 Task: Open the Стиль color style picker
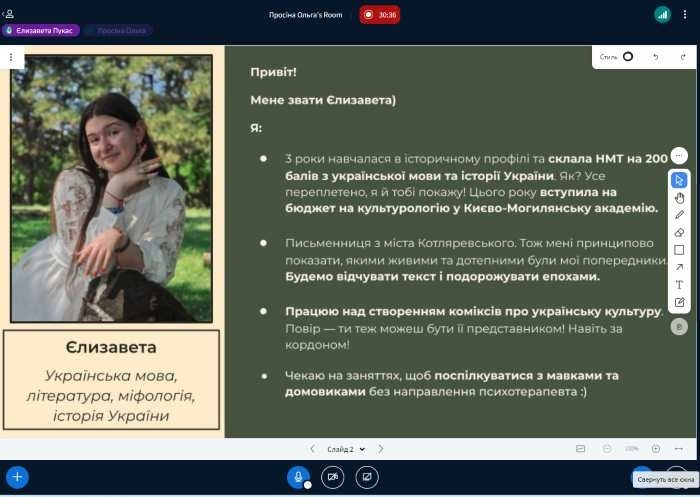tap(617, 57)
